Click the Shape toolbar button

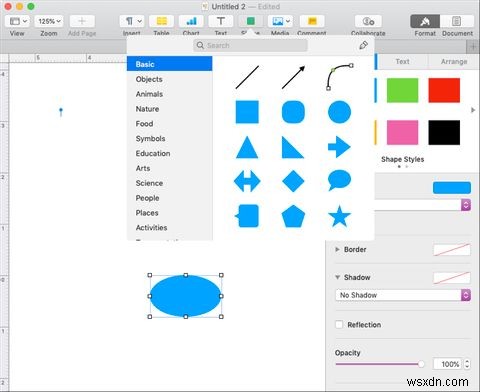(x=250, y=21)
